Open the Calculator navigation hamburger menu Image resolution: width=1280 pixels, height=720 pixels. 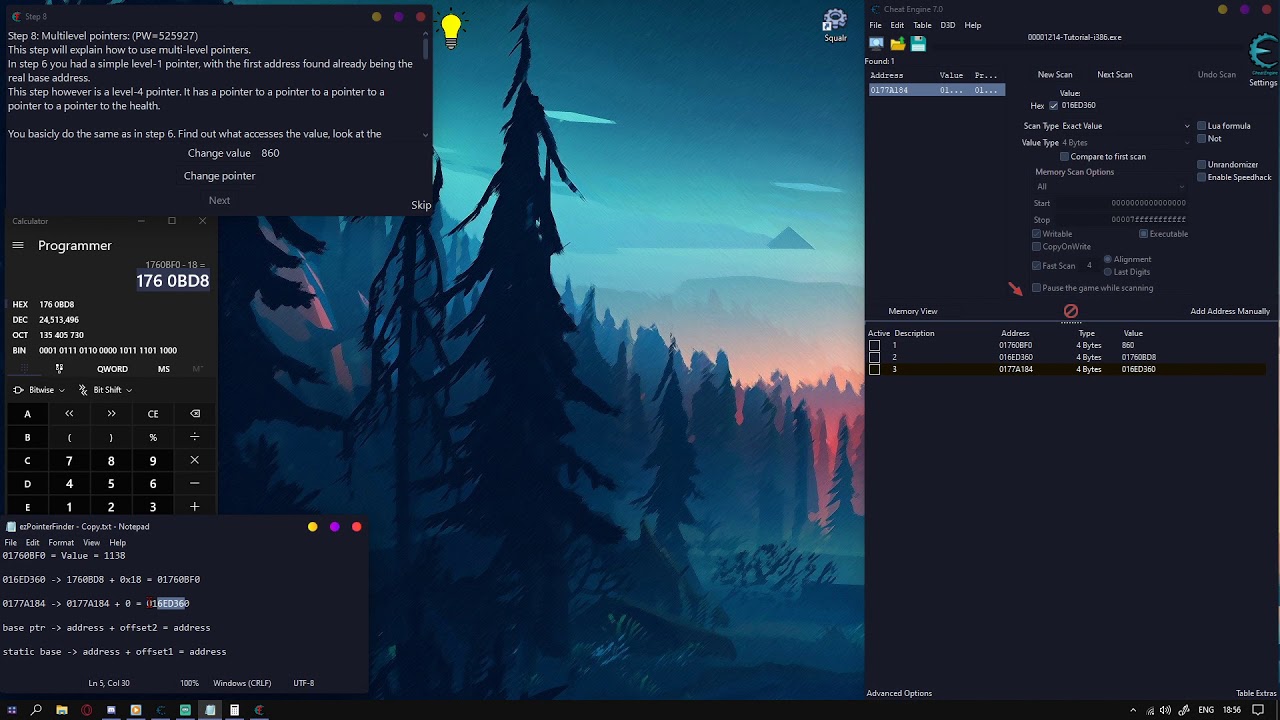pyautogui.click(x=18, y=245)
